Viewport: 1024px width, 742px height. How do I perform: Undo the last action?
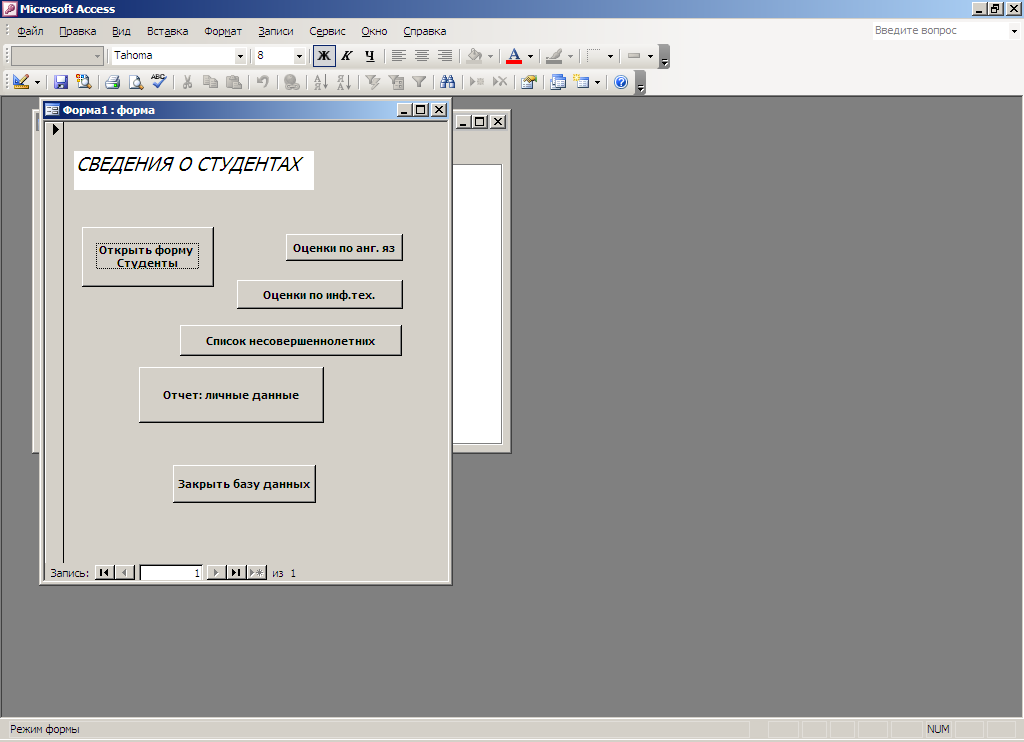point(263,82)
